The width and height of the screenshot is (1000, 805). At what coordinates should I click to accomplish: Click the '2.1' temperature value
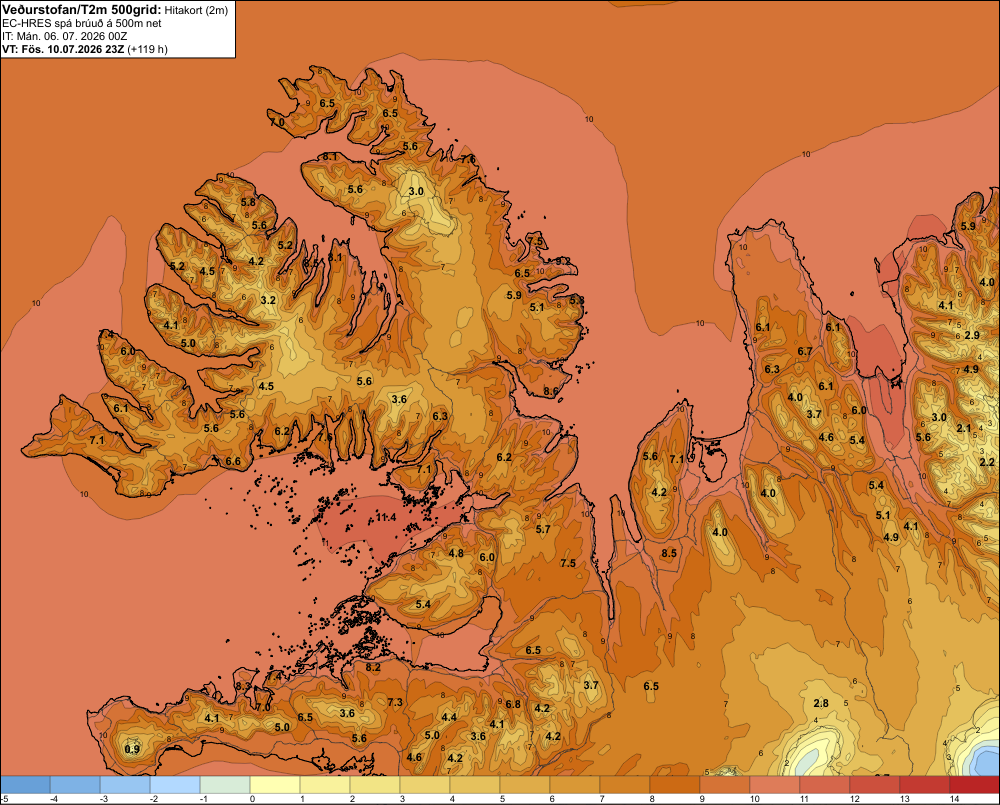tap(964, 429)
